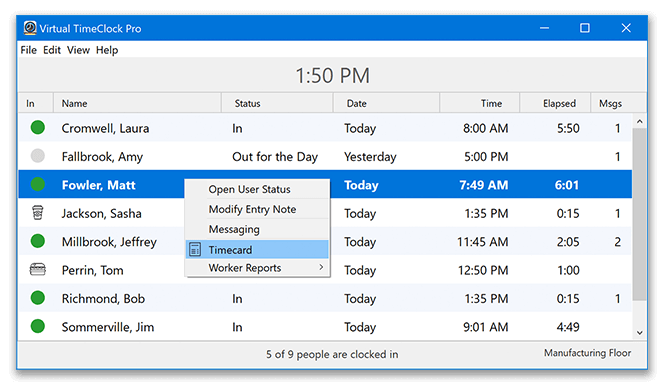665x382 pixels.
Task: Click the Virtual TimeClock Pro app icon
Action: (x=30, y=28)
